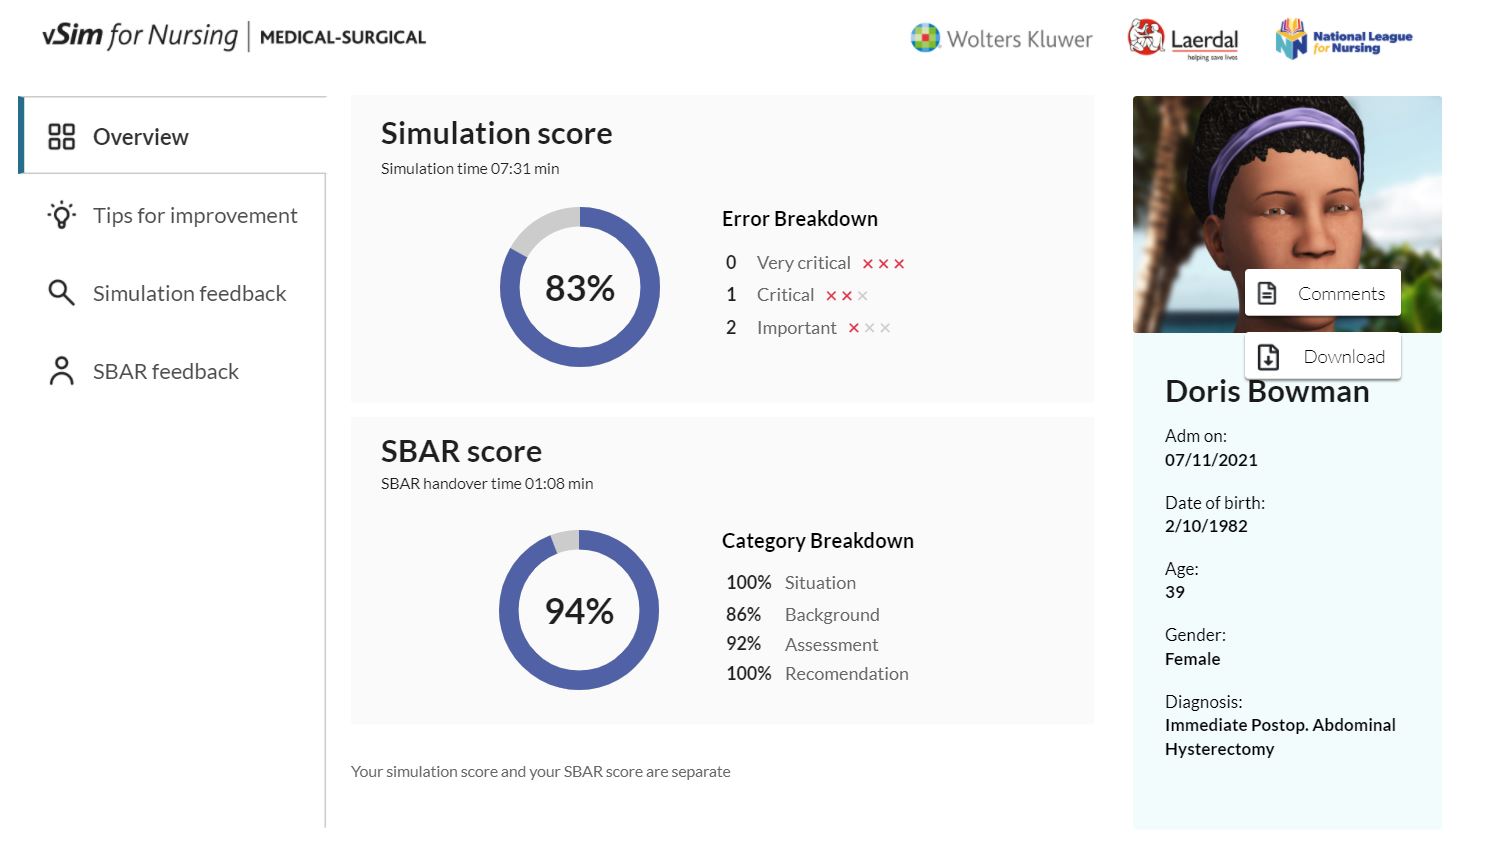
Task: Click the scores are separate note
Action: (541, 771)
